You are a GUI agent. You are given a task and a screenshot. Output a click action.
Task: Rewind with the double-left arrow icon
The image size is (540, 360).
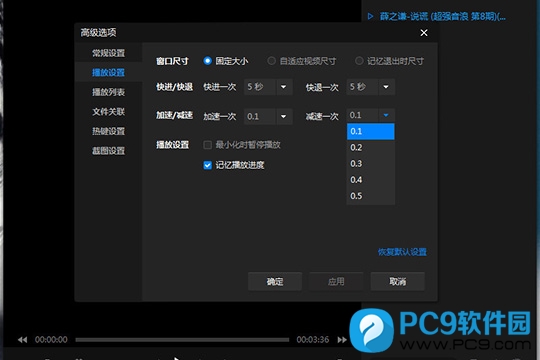22,340
